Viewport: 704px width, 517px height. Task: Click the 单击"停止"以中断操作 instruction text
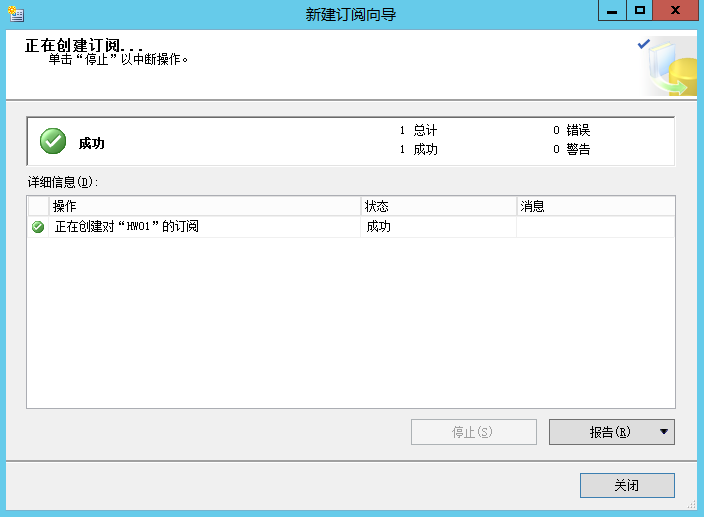click(x=118, y=59)
